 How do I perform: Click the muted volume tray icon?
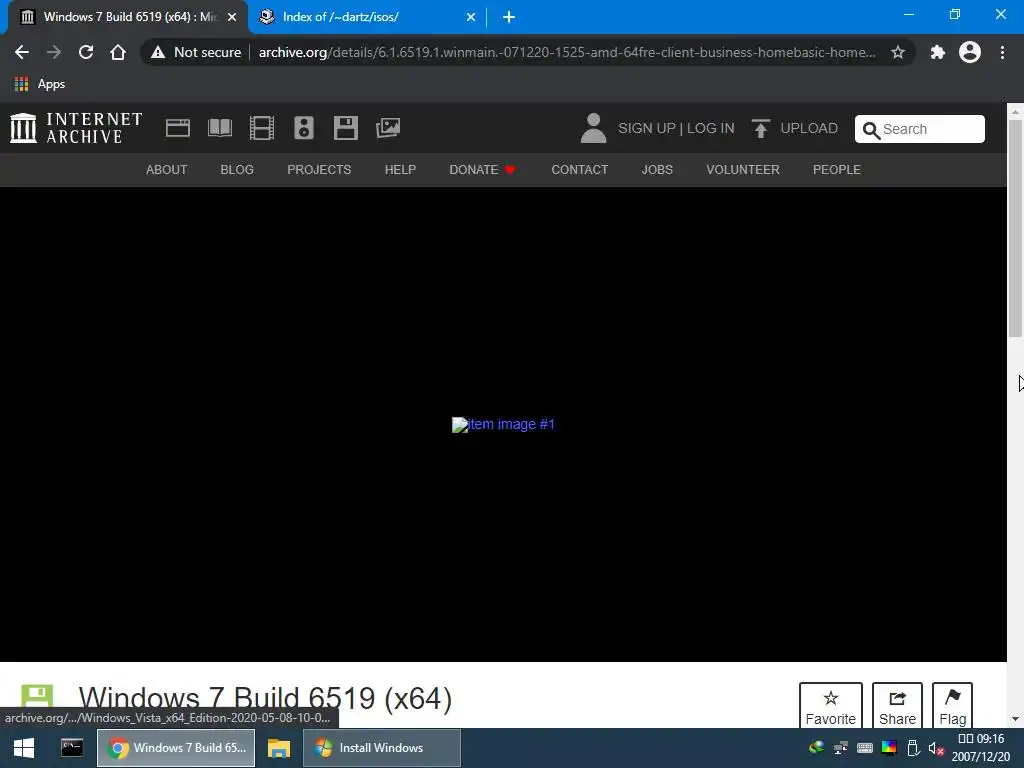tap(936, 748)
